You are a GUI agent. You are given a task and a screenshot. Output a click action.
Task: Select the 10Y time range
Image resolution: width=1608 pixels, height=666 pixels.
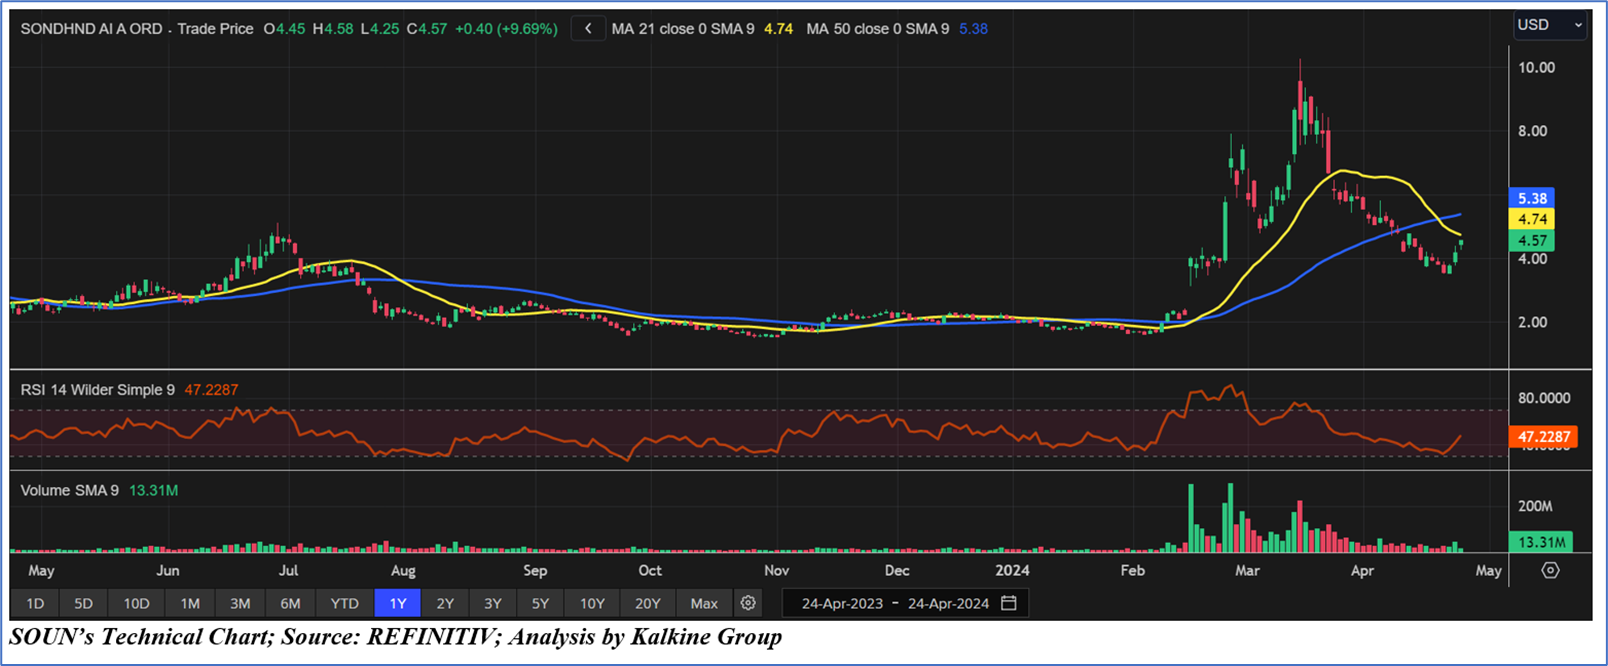(x=592, y=603)
